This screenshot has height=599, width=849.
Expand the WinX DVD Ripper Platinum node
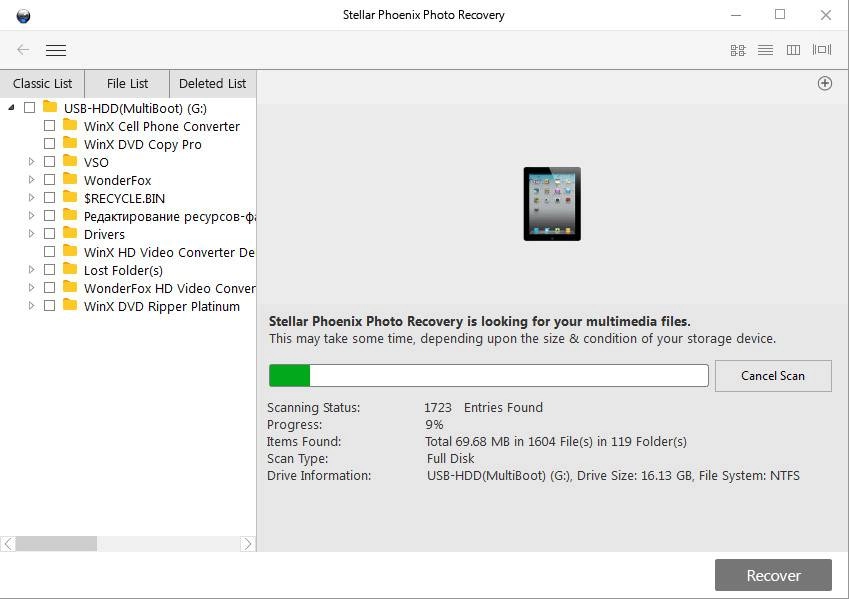(31, 305)
